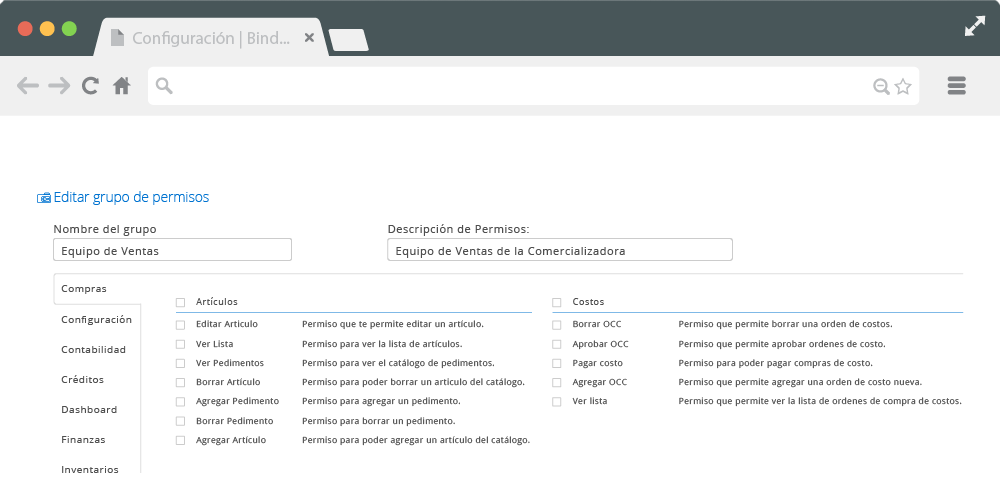Open the browser home icon
This screenshot has height=500, width=1000.
(122, 85)
